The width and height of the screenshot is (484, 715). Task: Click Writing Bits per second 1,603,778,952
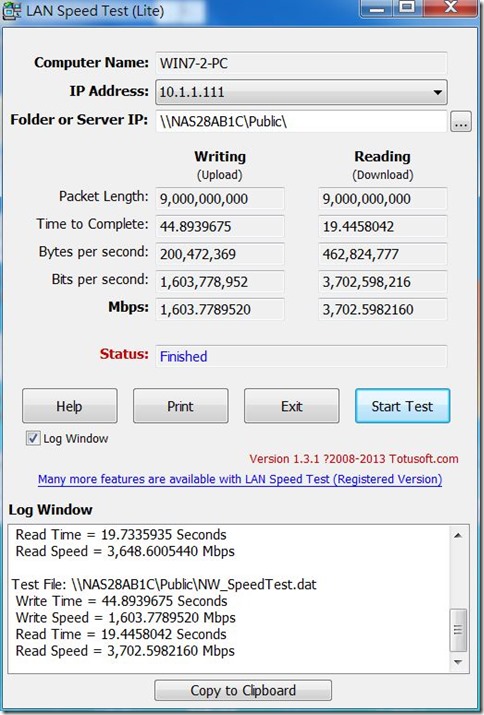click(220, 282)
